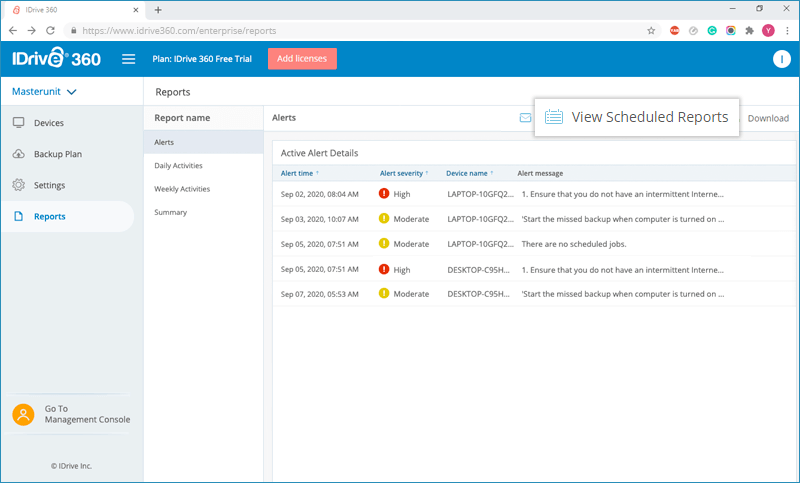Click Sep 07, 2020, 05:53 AM alert time

[x=319, y=294]
